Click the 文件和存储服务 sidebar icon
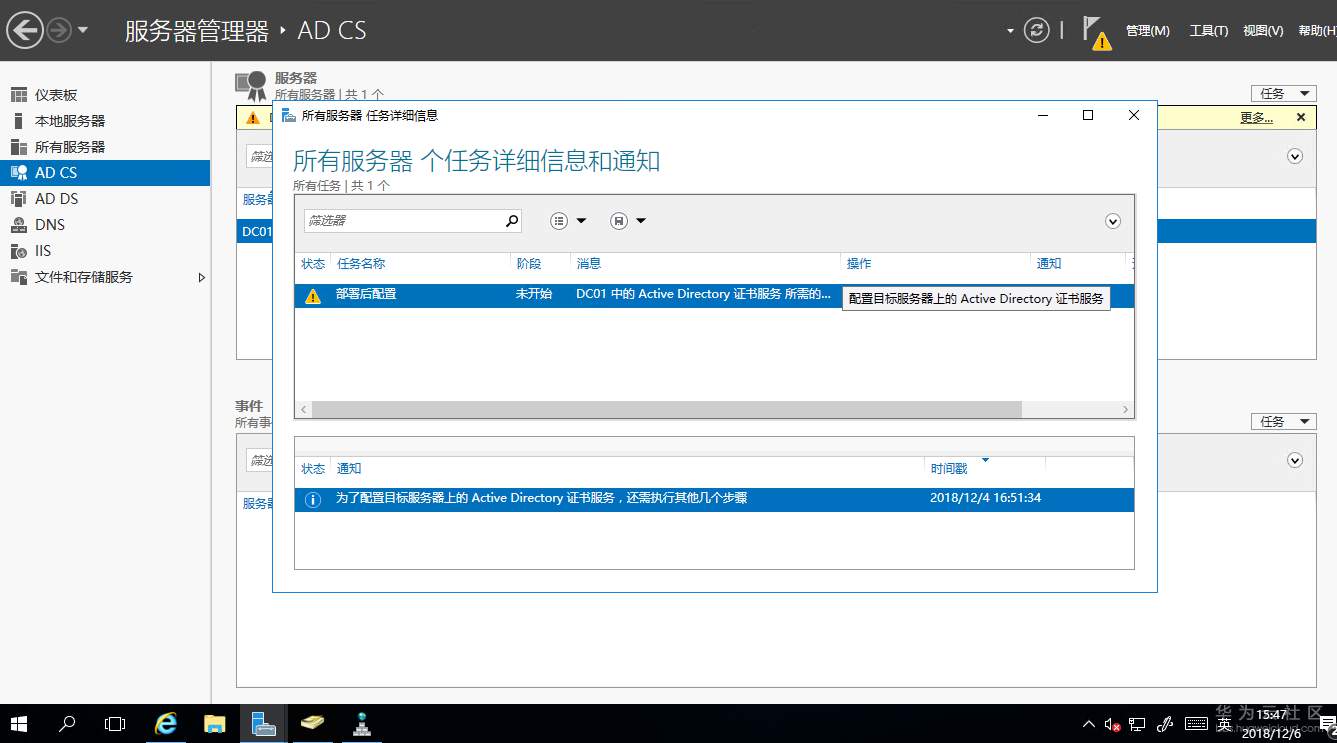 [x=18, y=277]
